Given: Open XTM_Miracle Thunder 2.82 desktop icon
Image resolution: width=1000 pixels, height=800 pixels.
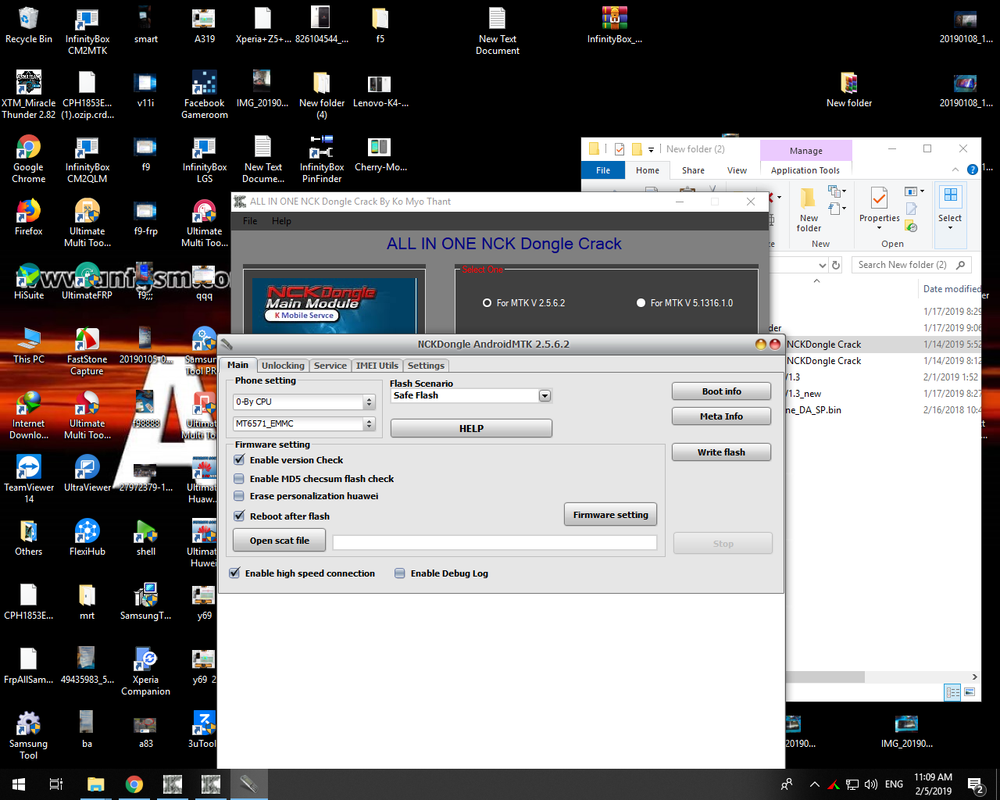Looking at the screenshot, I should (x=29, y=94).
